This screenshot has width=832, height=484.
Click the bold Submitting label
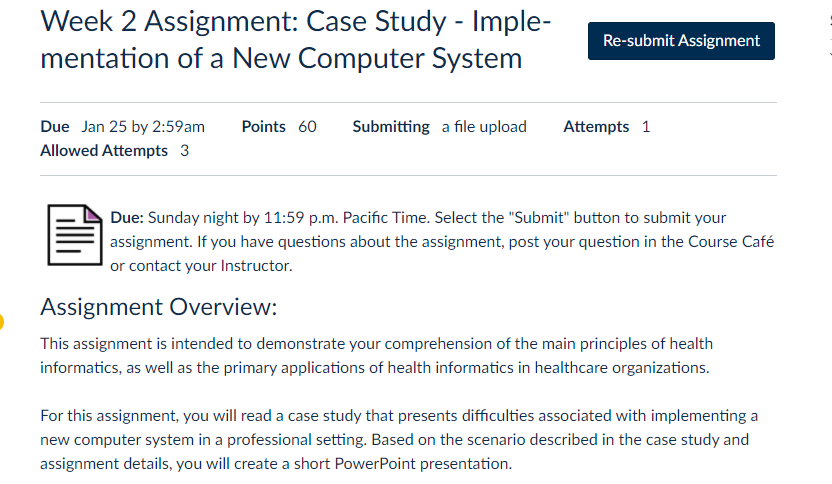[391, 126]
